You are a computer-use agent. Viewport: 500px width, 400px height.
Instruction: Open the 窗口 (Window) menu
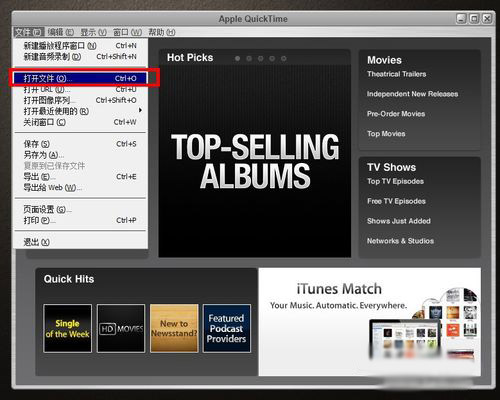pos(127,32)
